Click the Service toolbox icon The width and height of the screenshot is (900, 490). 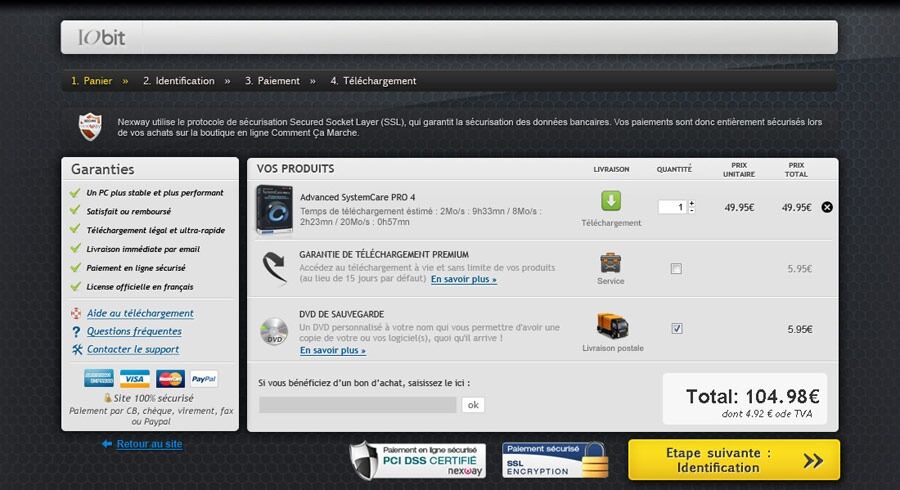click(x=611, y=263)
